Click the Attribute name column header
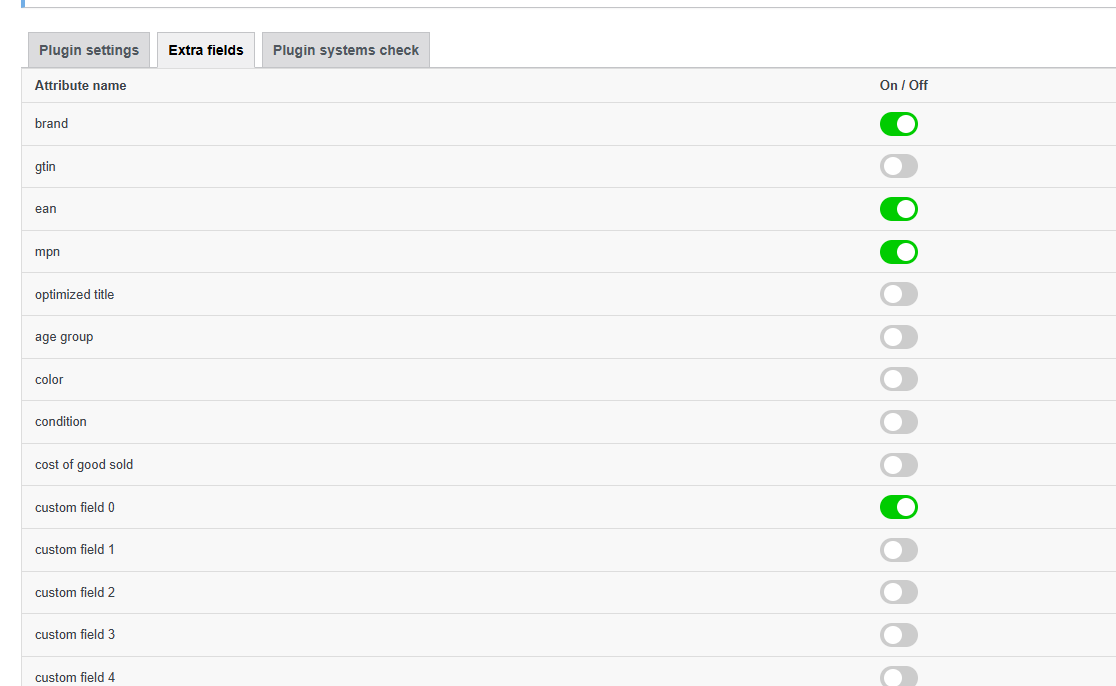This screenshot has height=686, width=1116. 80,85
